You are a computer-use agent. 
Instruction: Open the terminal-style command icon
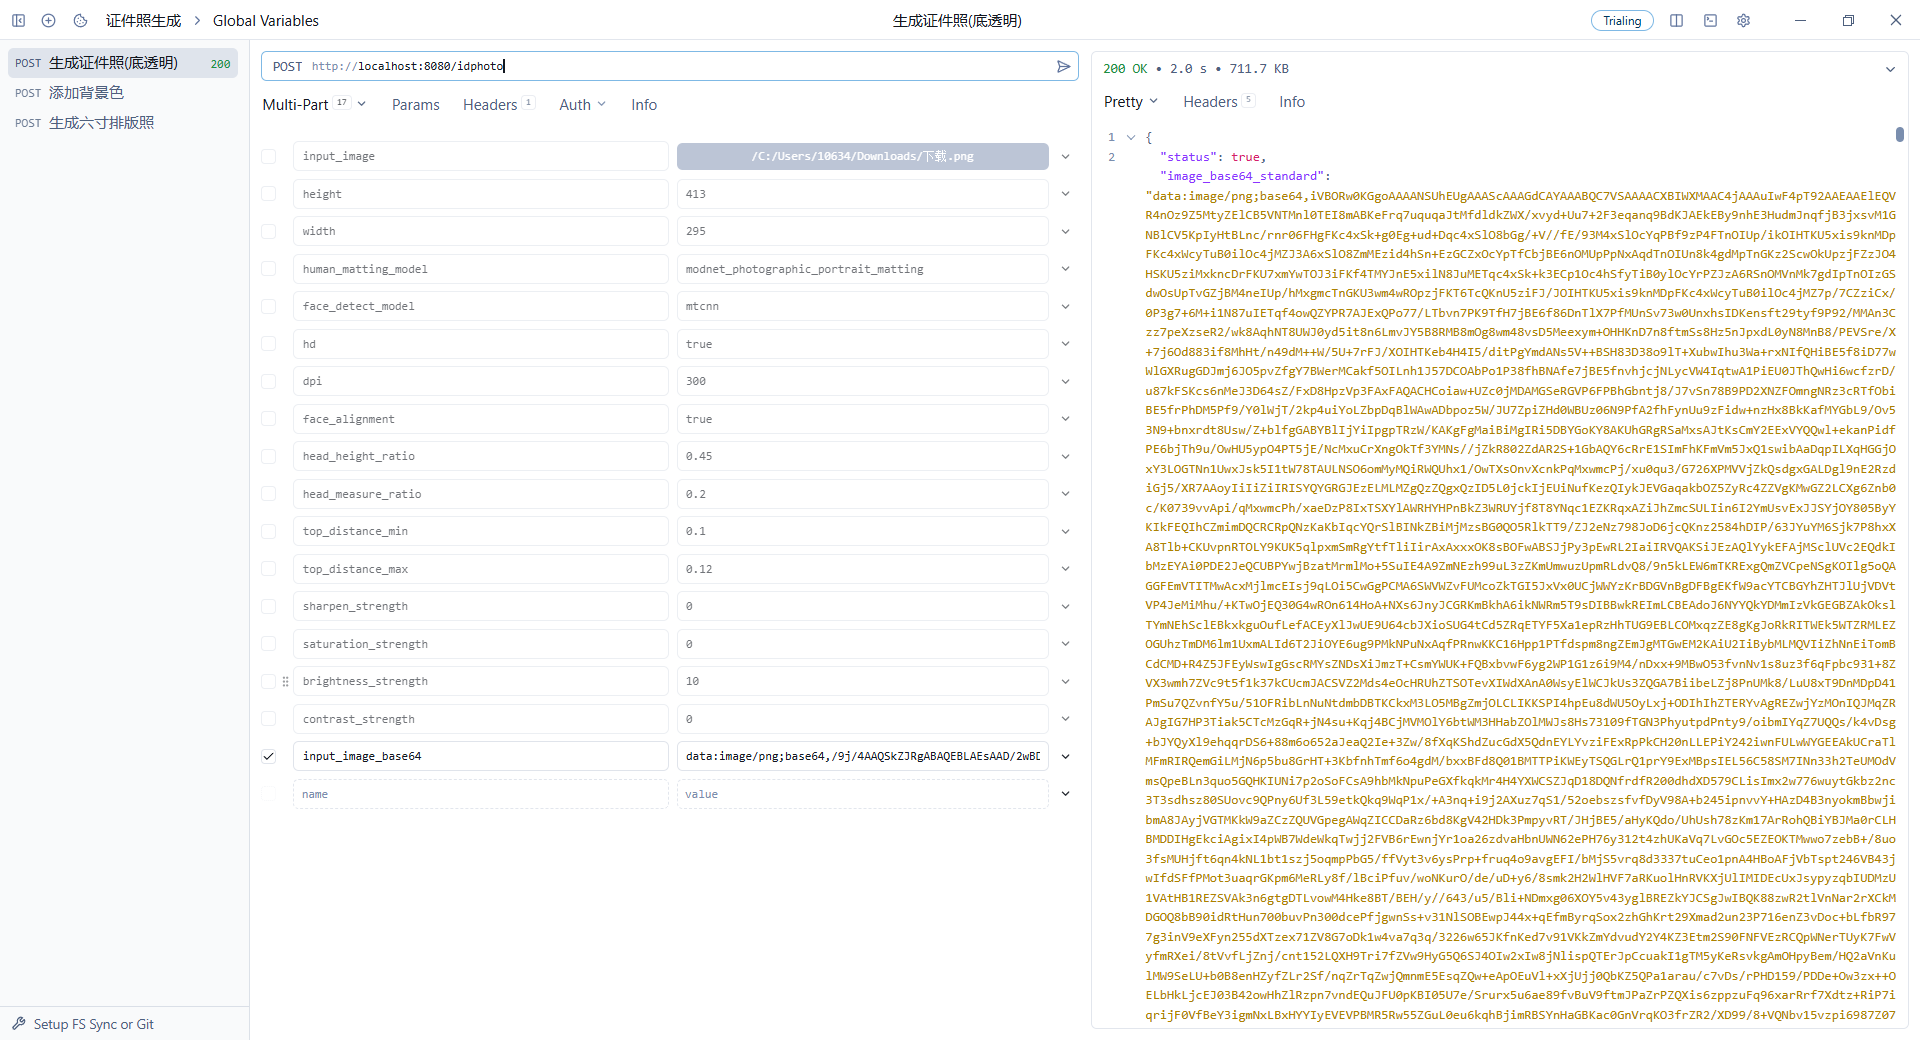(x=1710, y=21)
